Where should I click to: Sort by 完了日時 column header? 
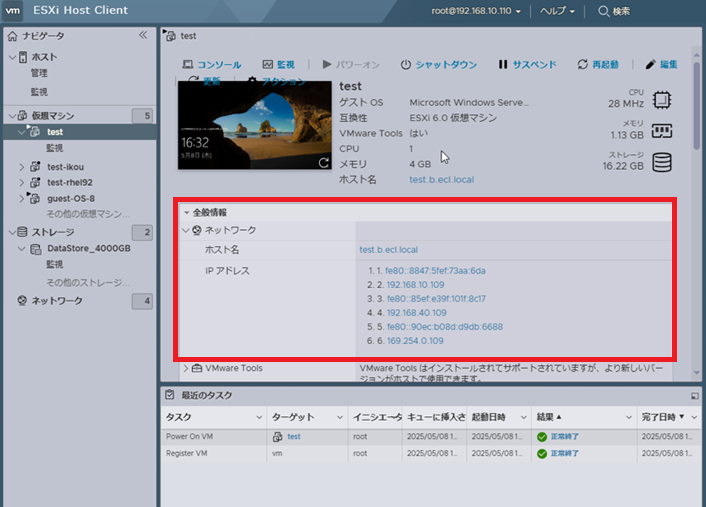click(659, 417)
